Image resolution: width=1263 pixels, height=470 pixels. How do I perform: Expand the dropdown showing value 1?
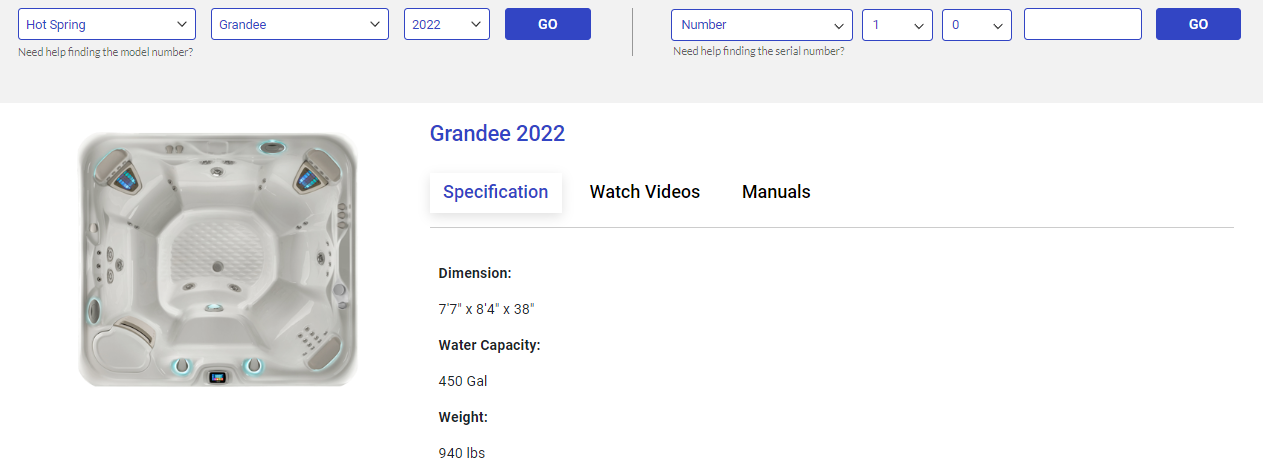click(897, 24)
